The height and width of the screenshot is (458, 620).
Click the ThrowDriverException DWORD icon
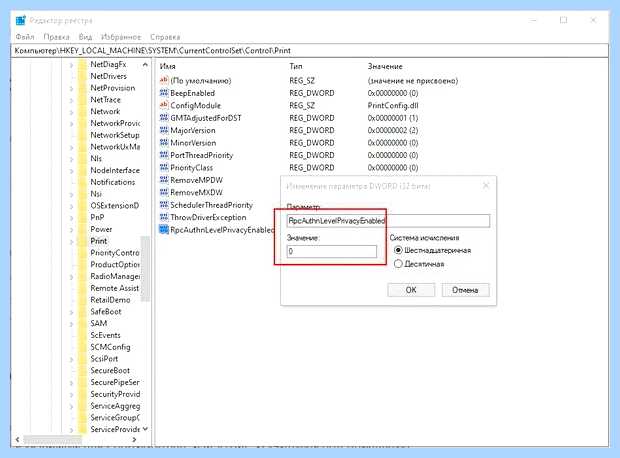(164, 218)
